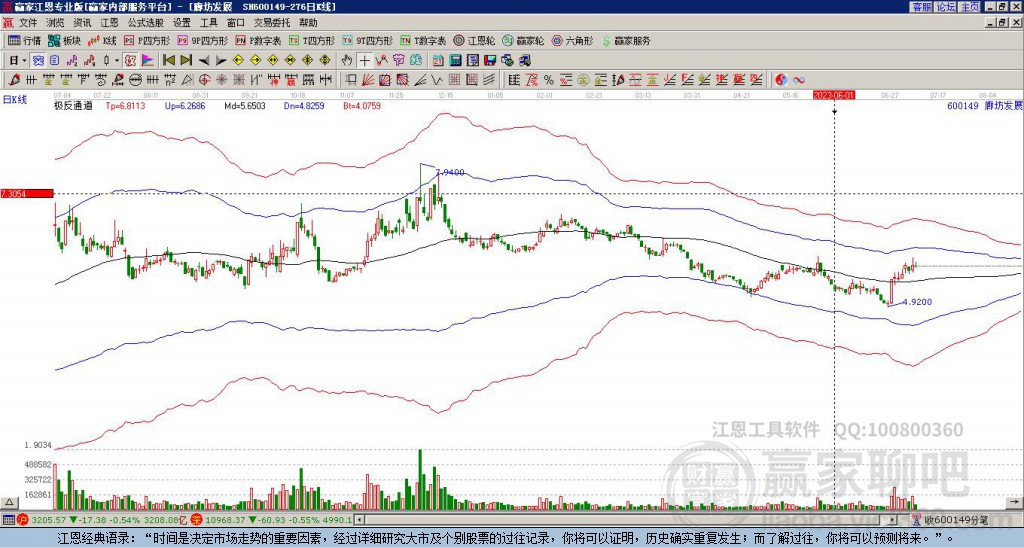The image size is (1024, 548).
Task: Click the 极反通道 indicator label
Action: tap(72, 105)
